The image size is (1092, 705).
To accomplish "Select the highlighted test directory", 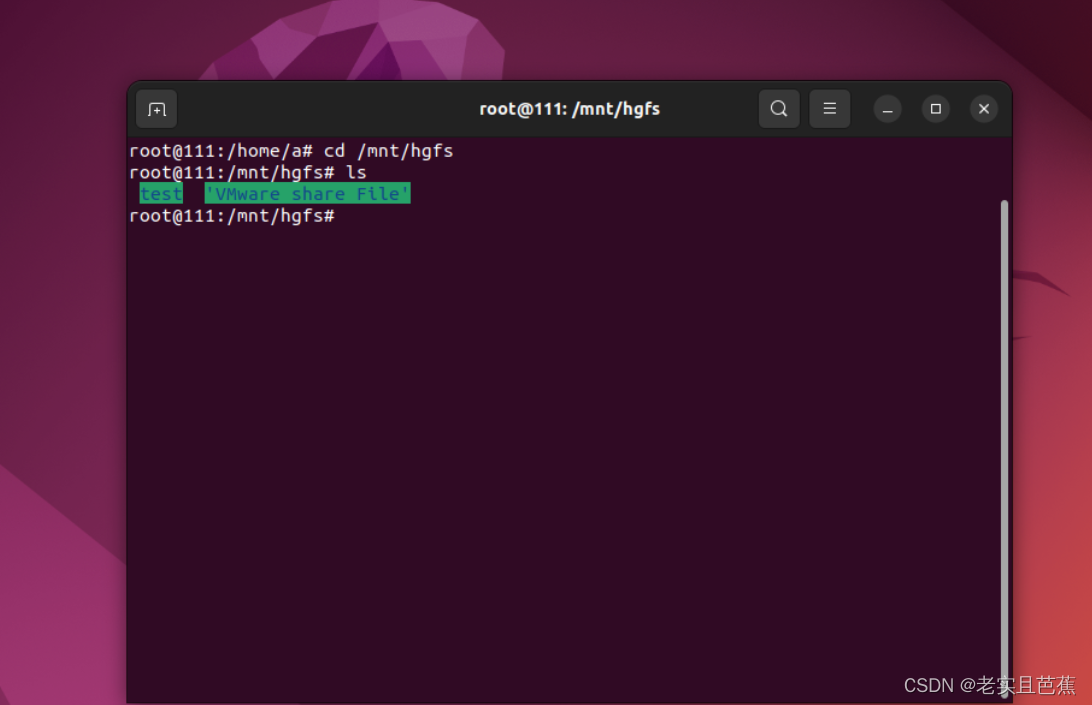I will click(160, 193).
